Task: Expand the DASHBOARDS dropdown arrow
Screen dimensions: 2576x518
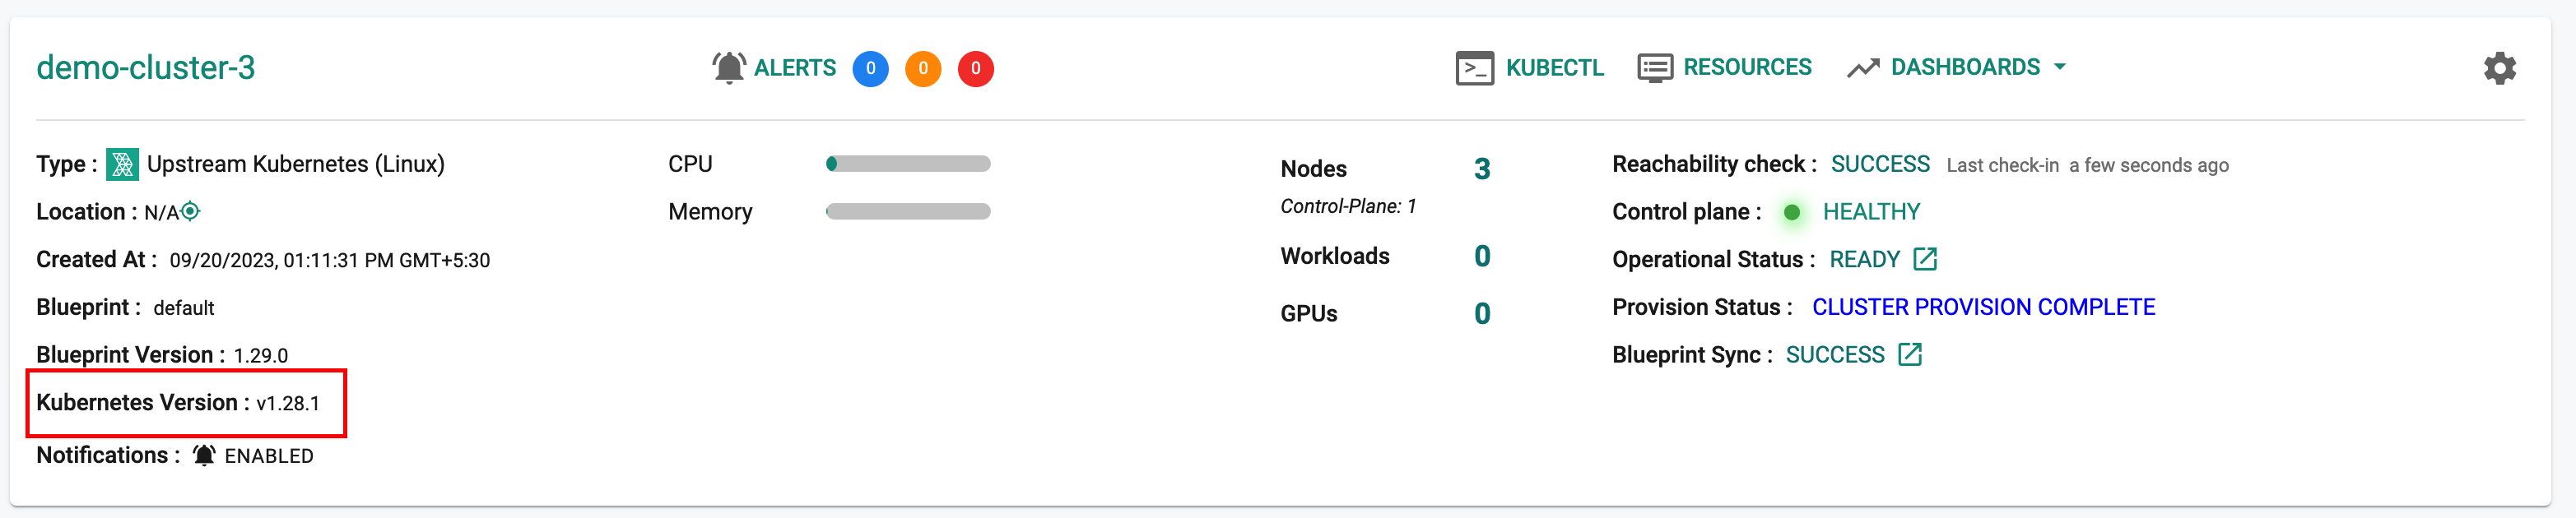Action: tap(2060, 67)
